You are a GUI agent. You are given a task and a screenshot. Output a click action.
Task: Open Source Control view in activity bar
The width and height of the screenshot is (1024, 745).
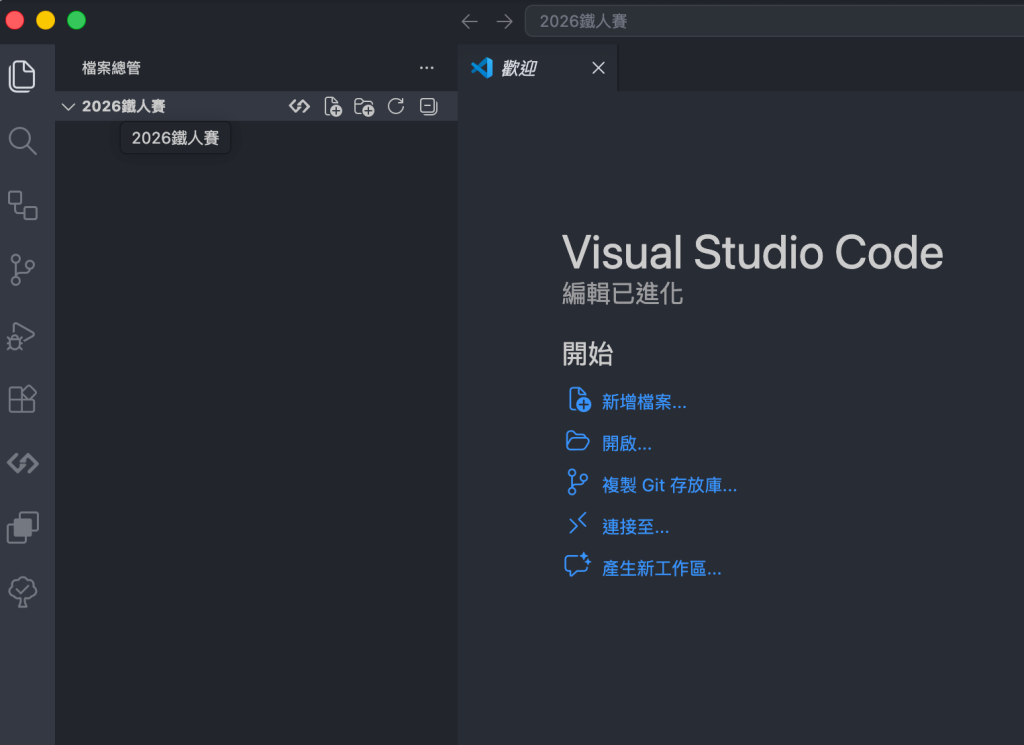[x=22, y=270]
